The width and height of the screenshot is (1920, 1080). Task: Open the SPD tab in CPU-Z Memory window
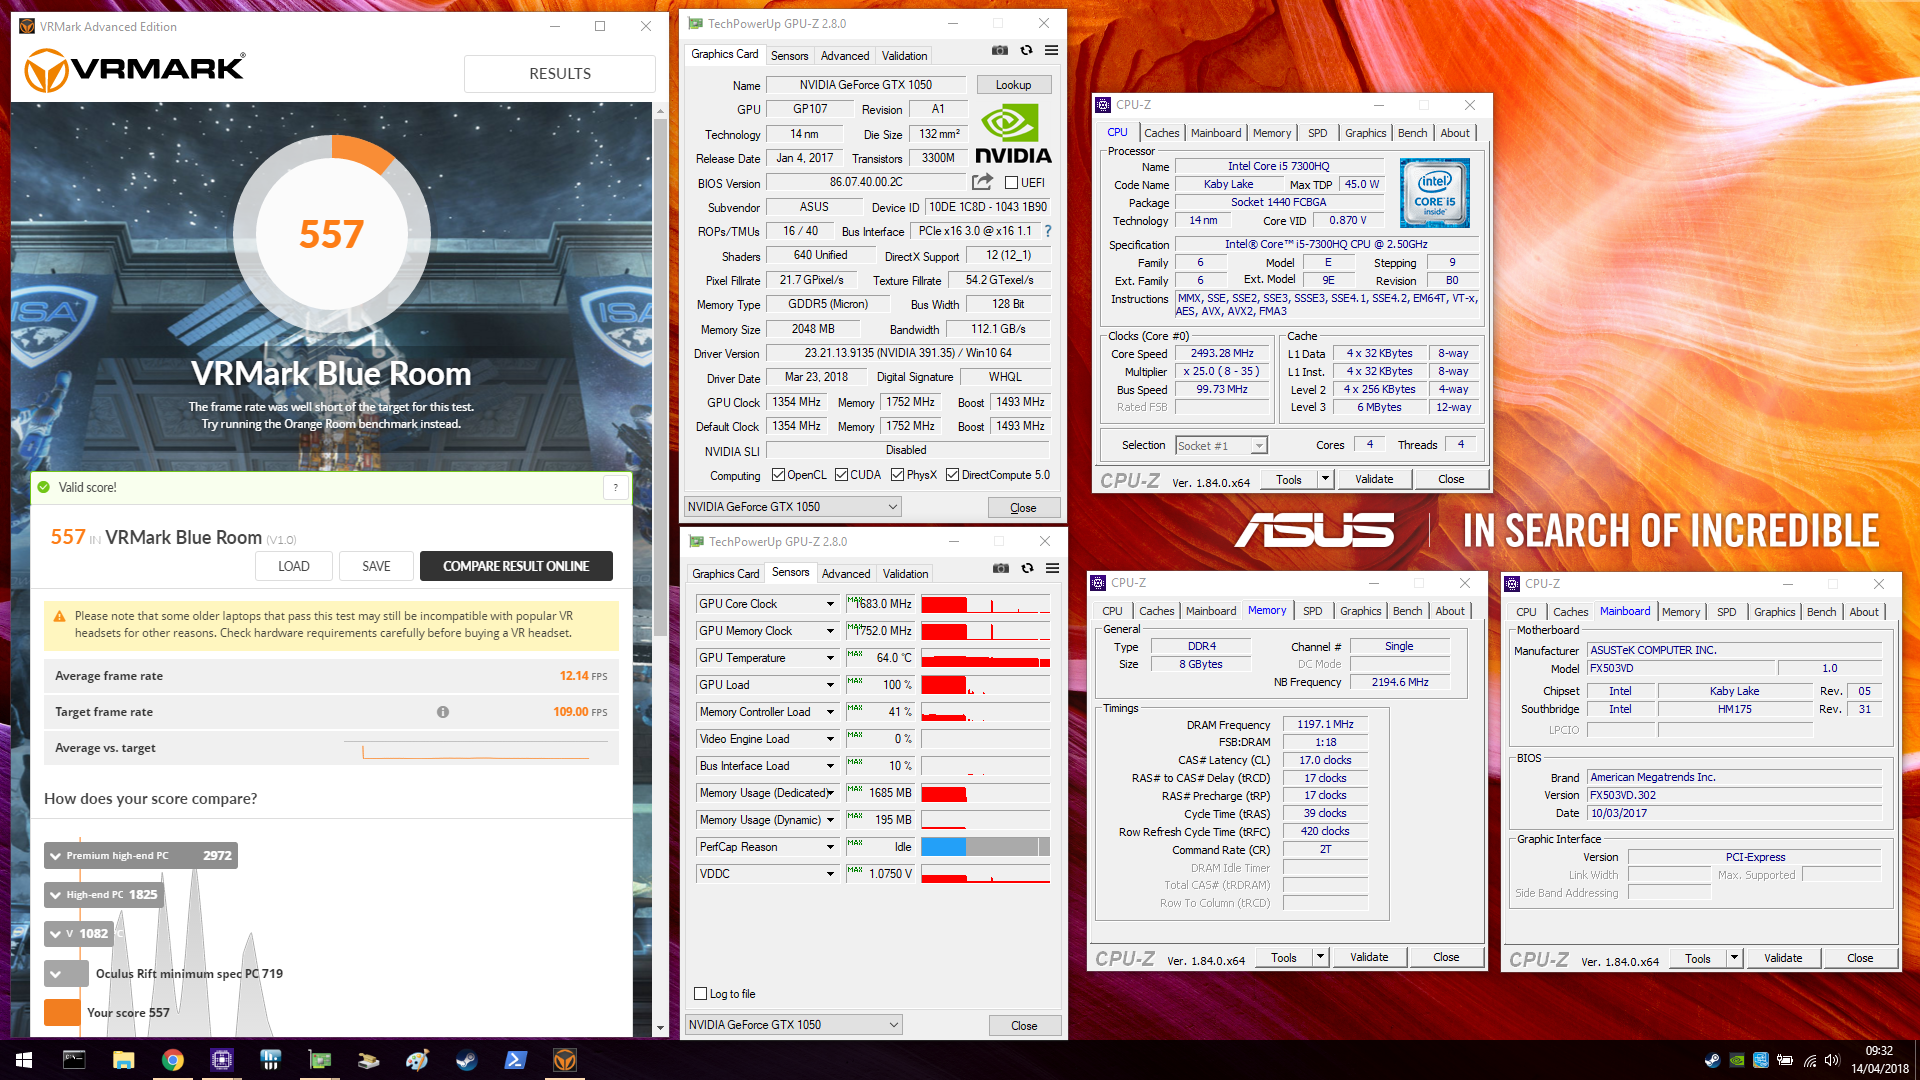[x=1312, y=611]
